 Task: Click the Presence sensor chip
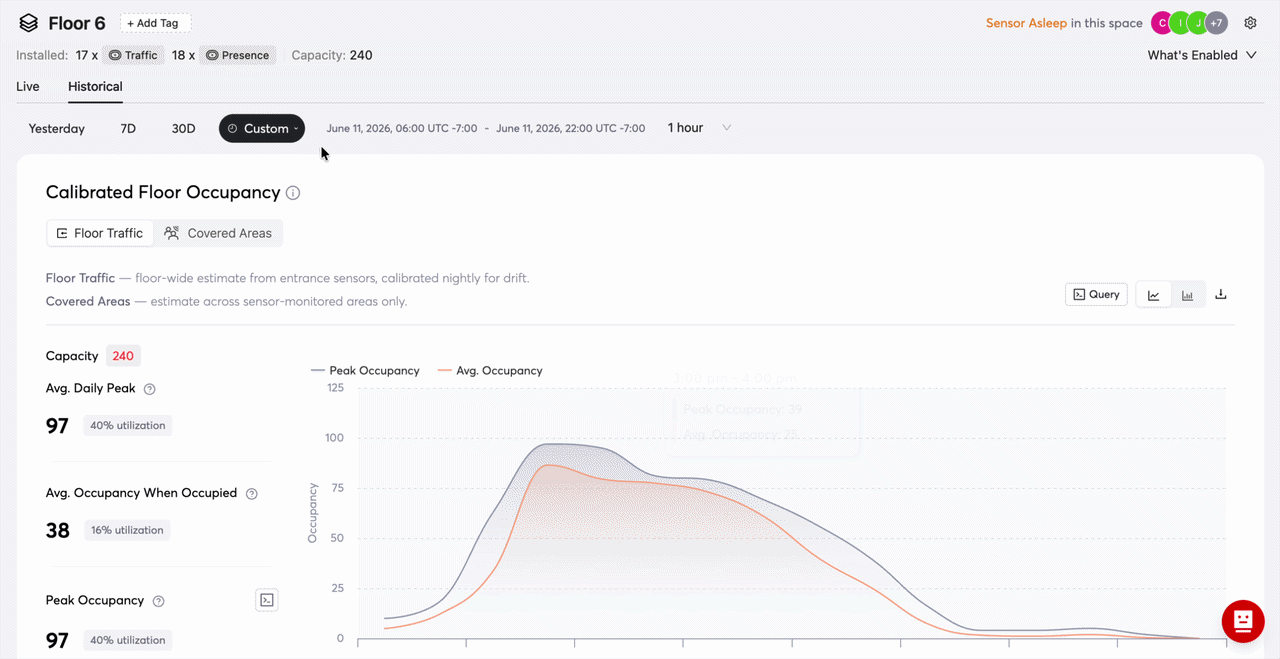click(237, 55)
